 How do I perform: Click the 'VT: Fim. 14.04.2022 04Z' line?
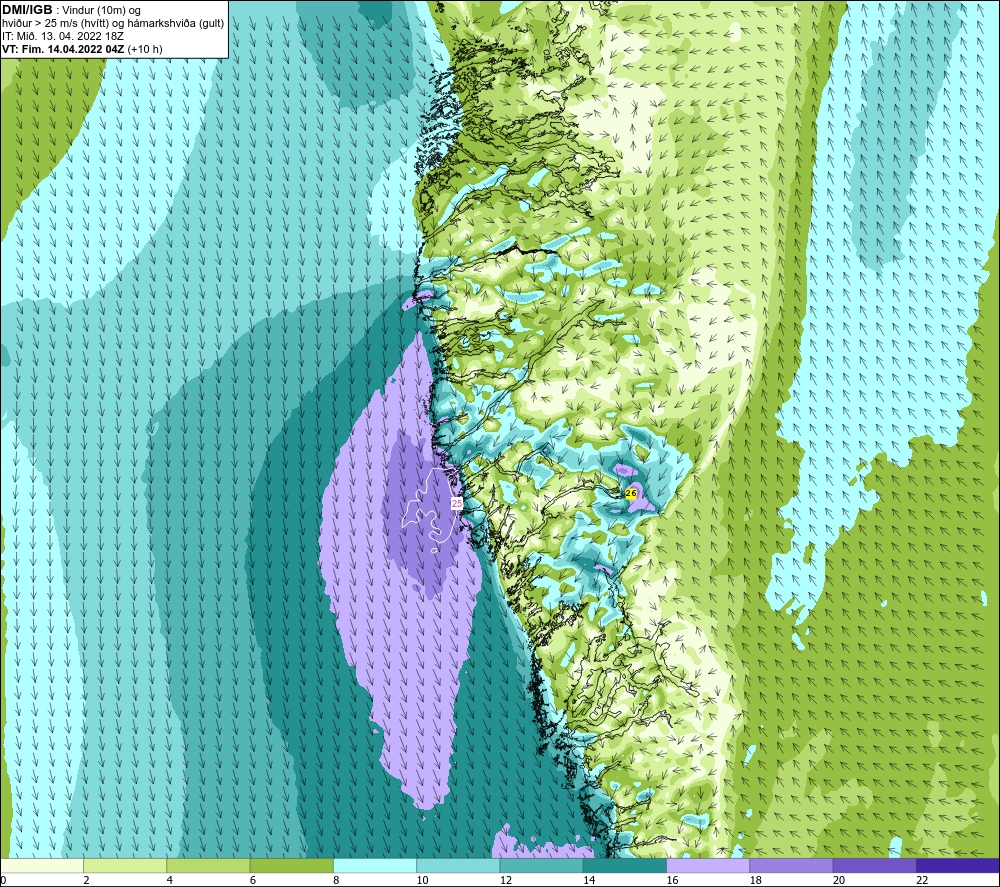pyautogui.click(x=63, y=49)
